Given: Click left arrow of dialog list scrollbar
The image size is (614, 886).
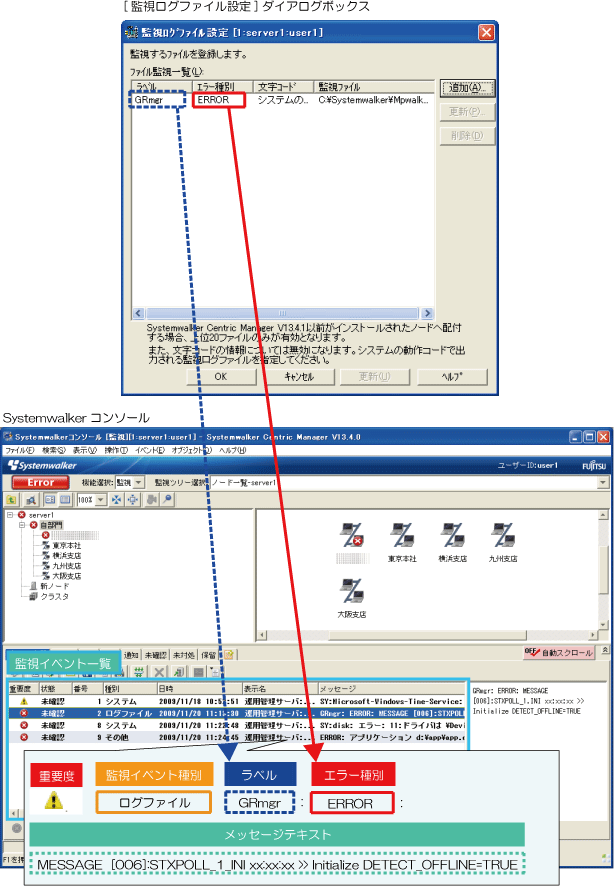Looking at the screenshot, I should 138,313.
